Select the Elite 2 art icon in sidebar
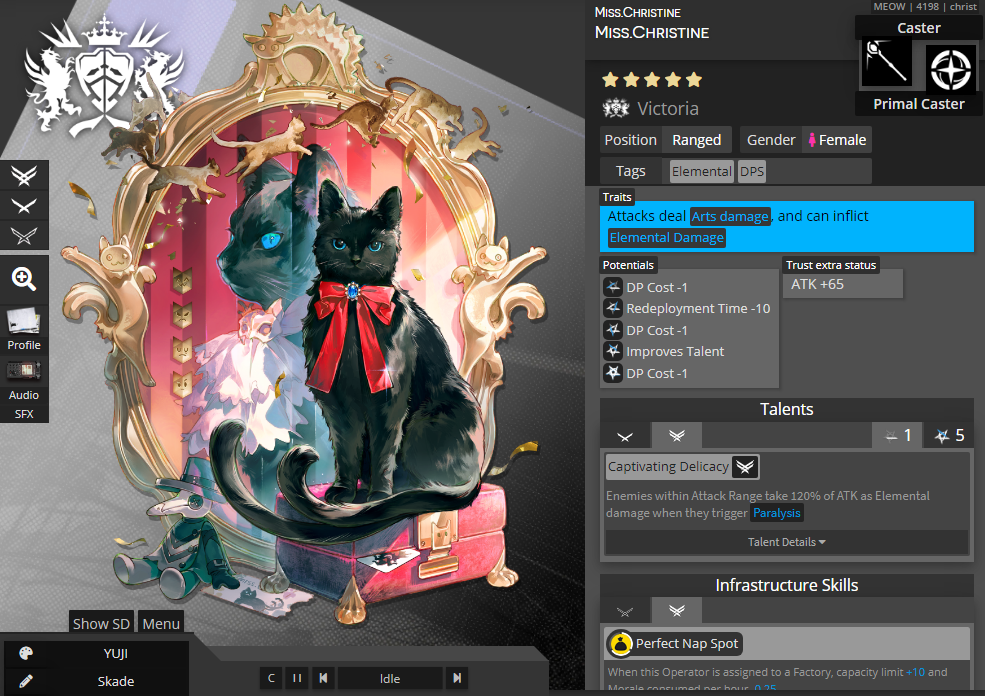 [24, 175]
